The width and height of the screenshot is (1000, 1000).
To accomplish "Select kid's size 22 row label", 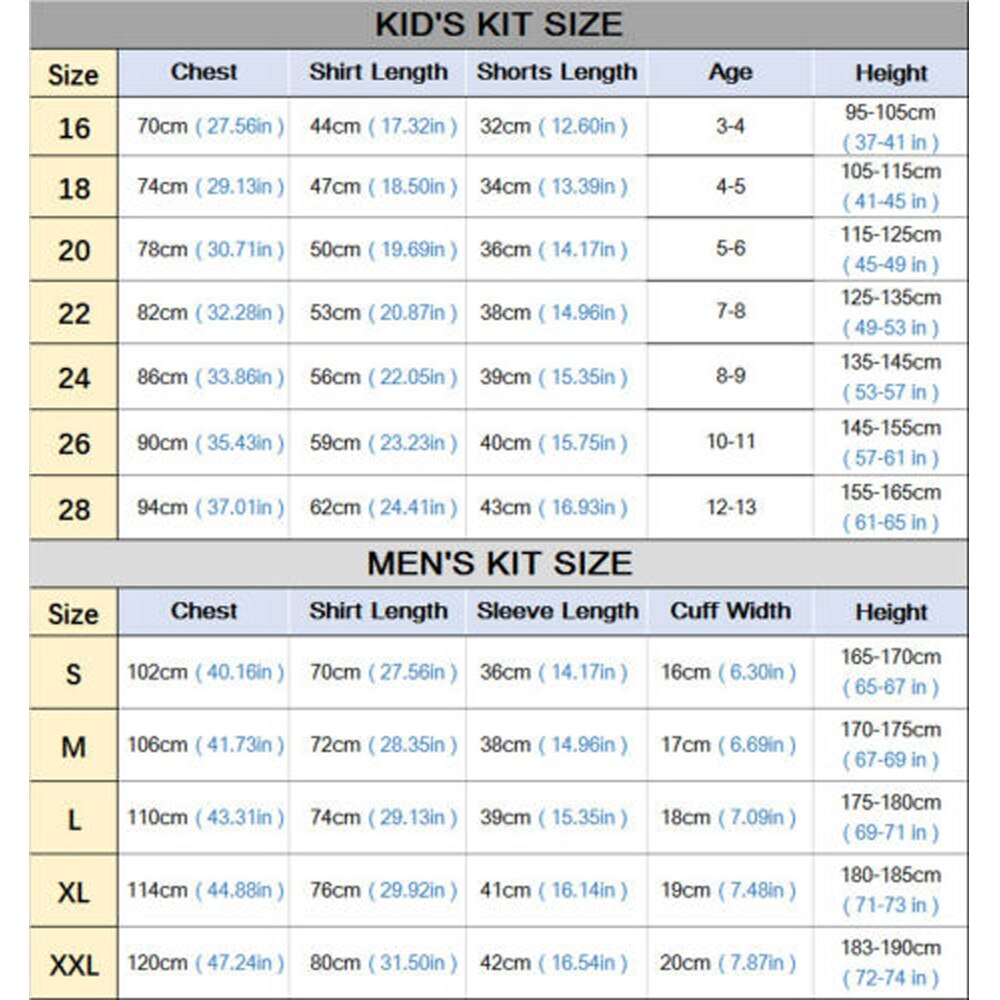I will pos(74,314).
